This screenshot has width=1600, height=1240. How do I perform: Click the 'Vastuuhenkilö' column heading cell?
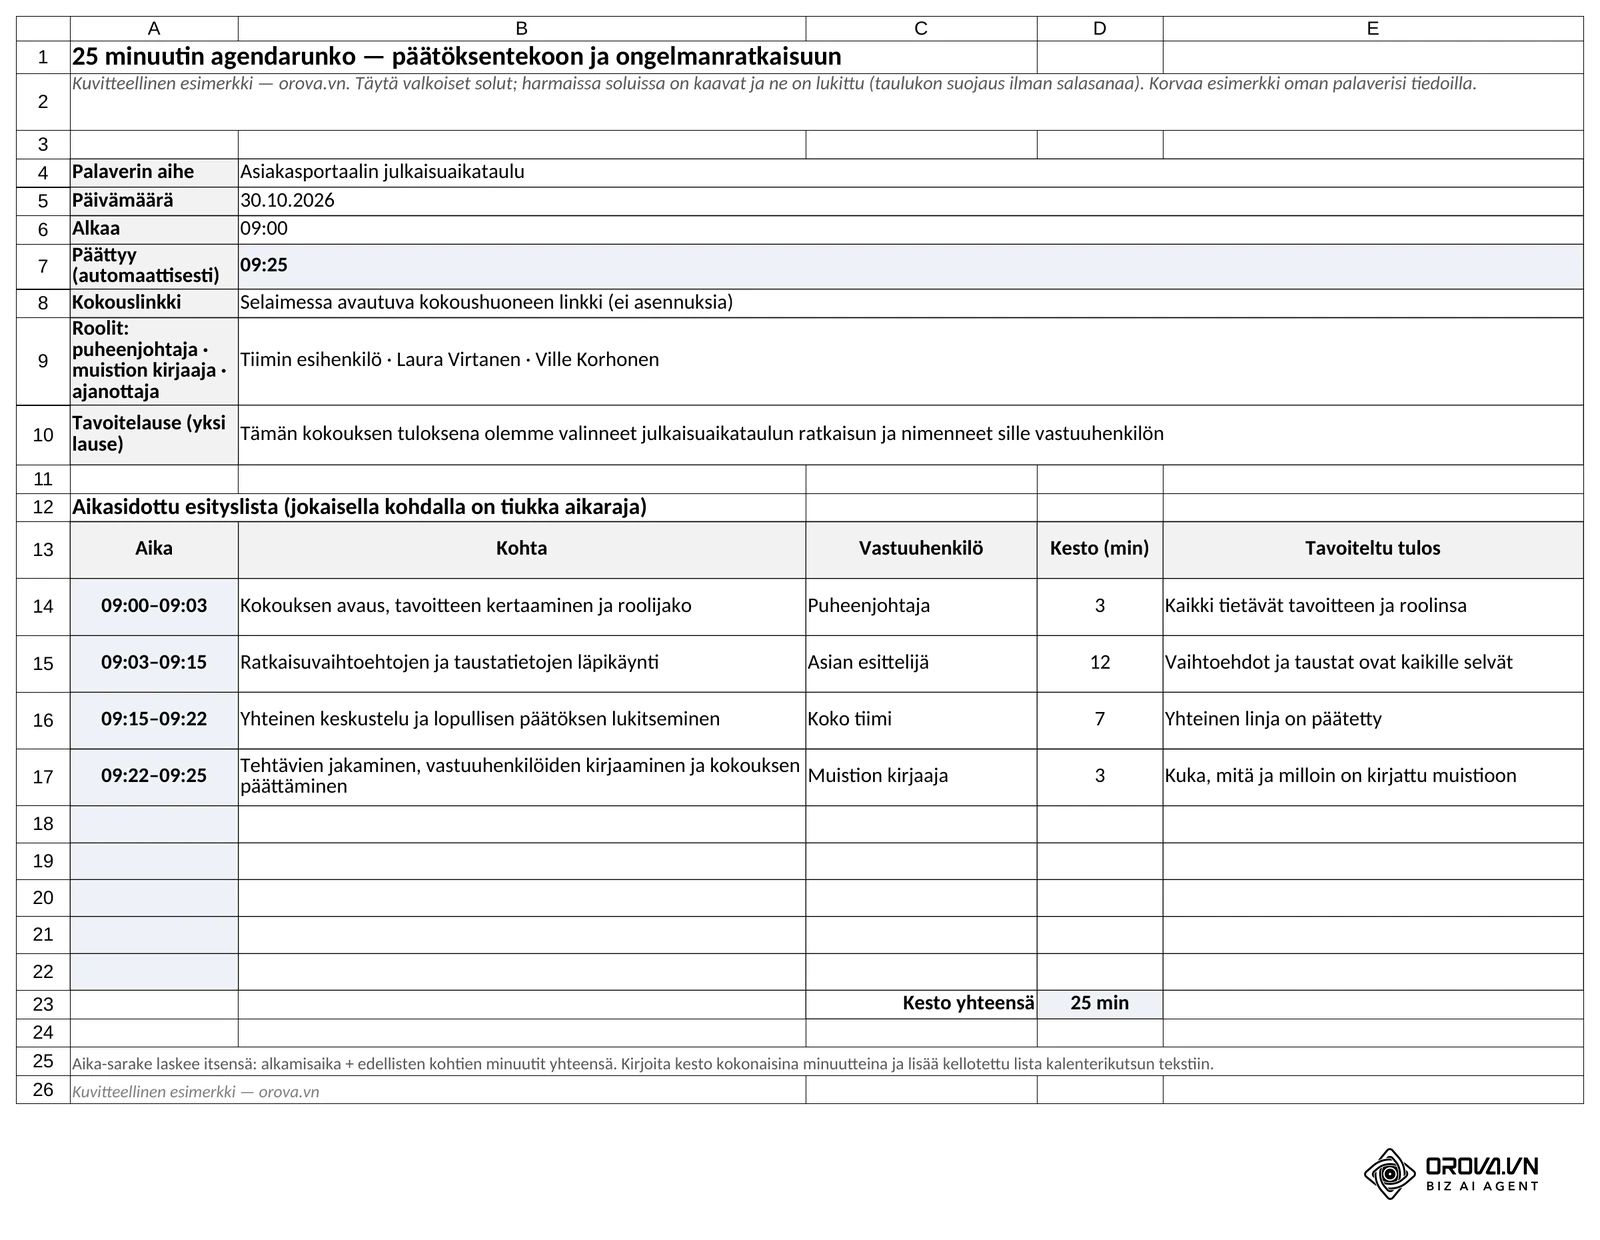(x=921, y=549)
